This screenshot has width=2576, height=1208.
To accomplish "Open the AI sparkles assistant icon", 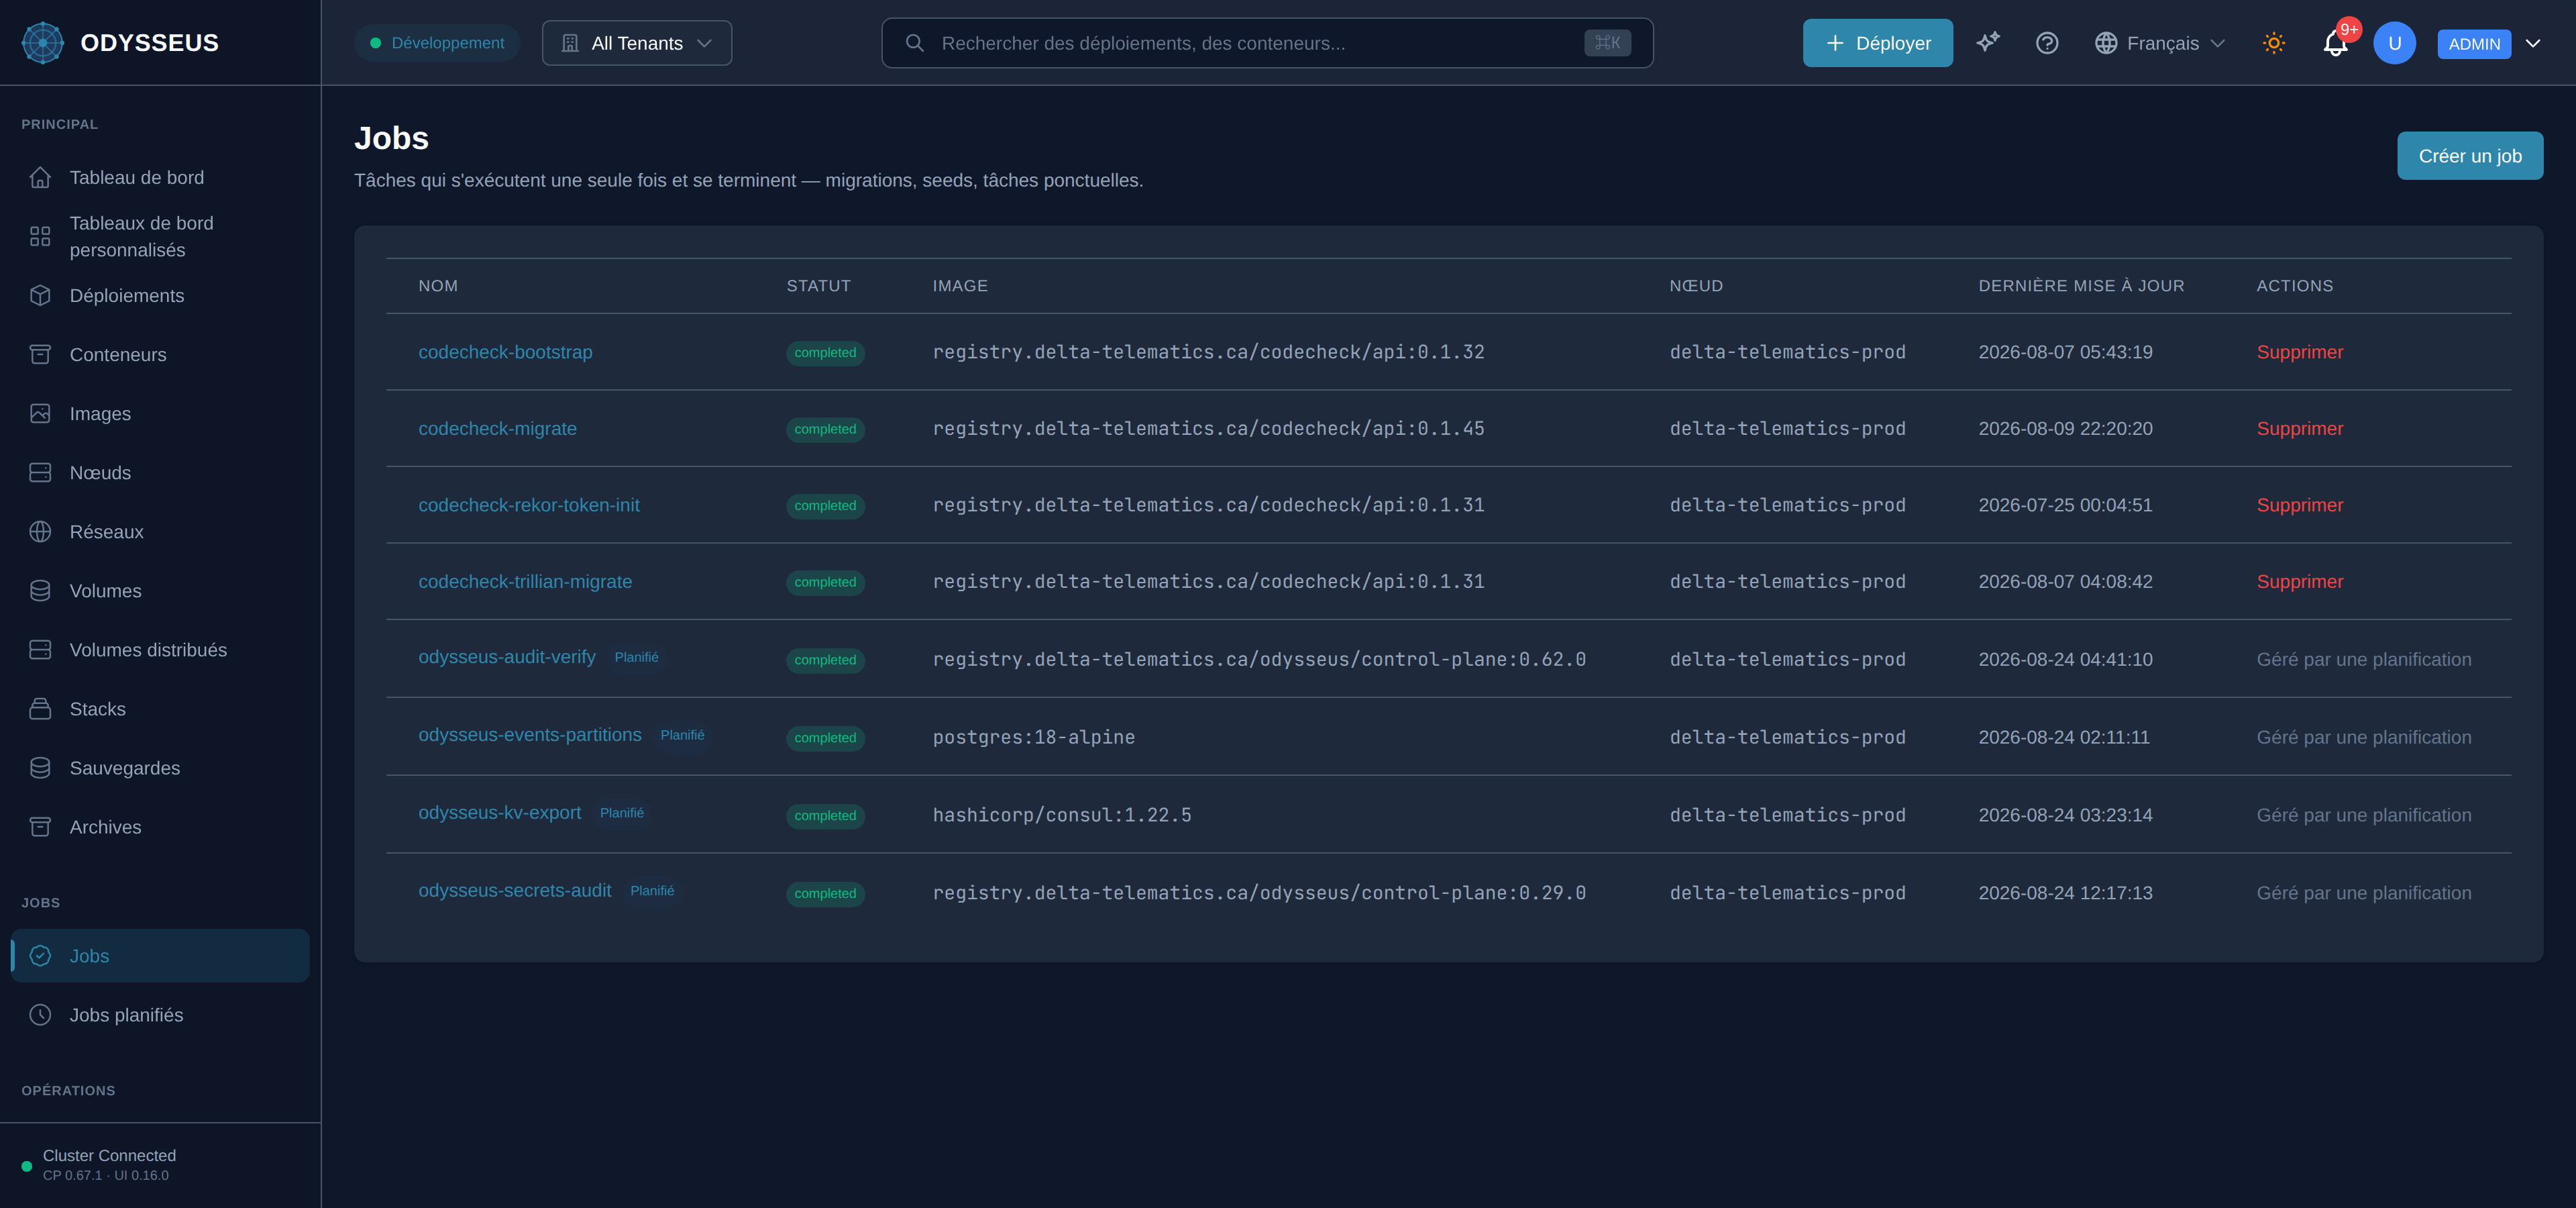I will click(1988, 43).
